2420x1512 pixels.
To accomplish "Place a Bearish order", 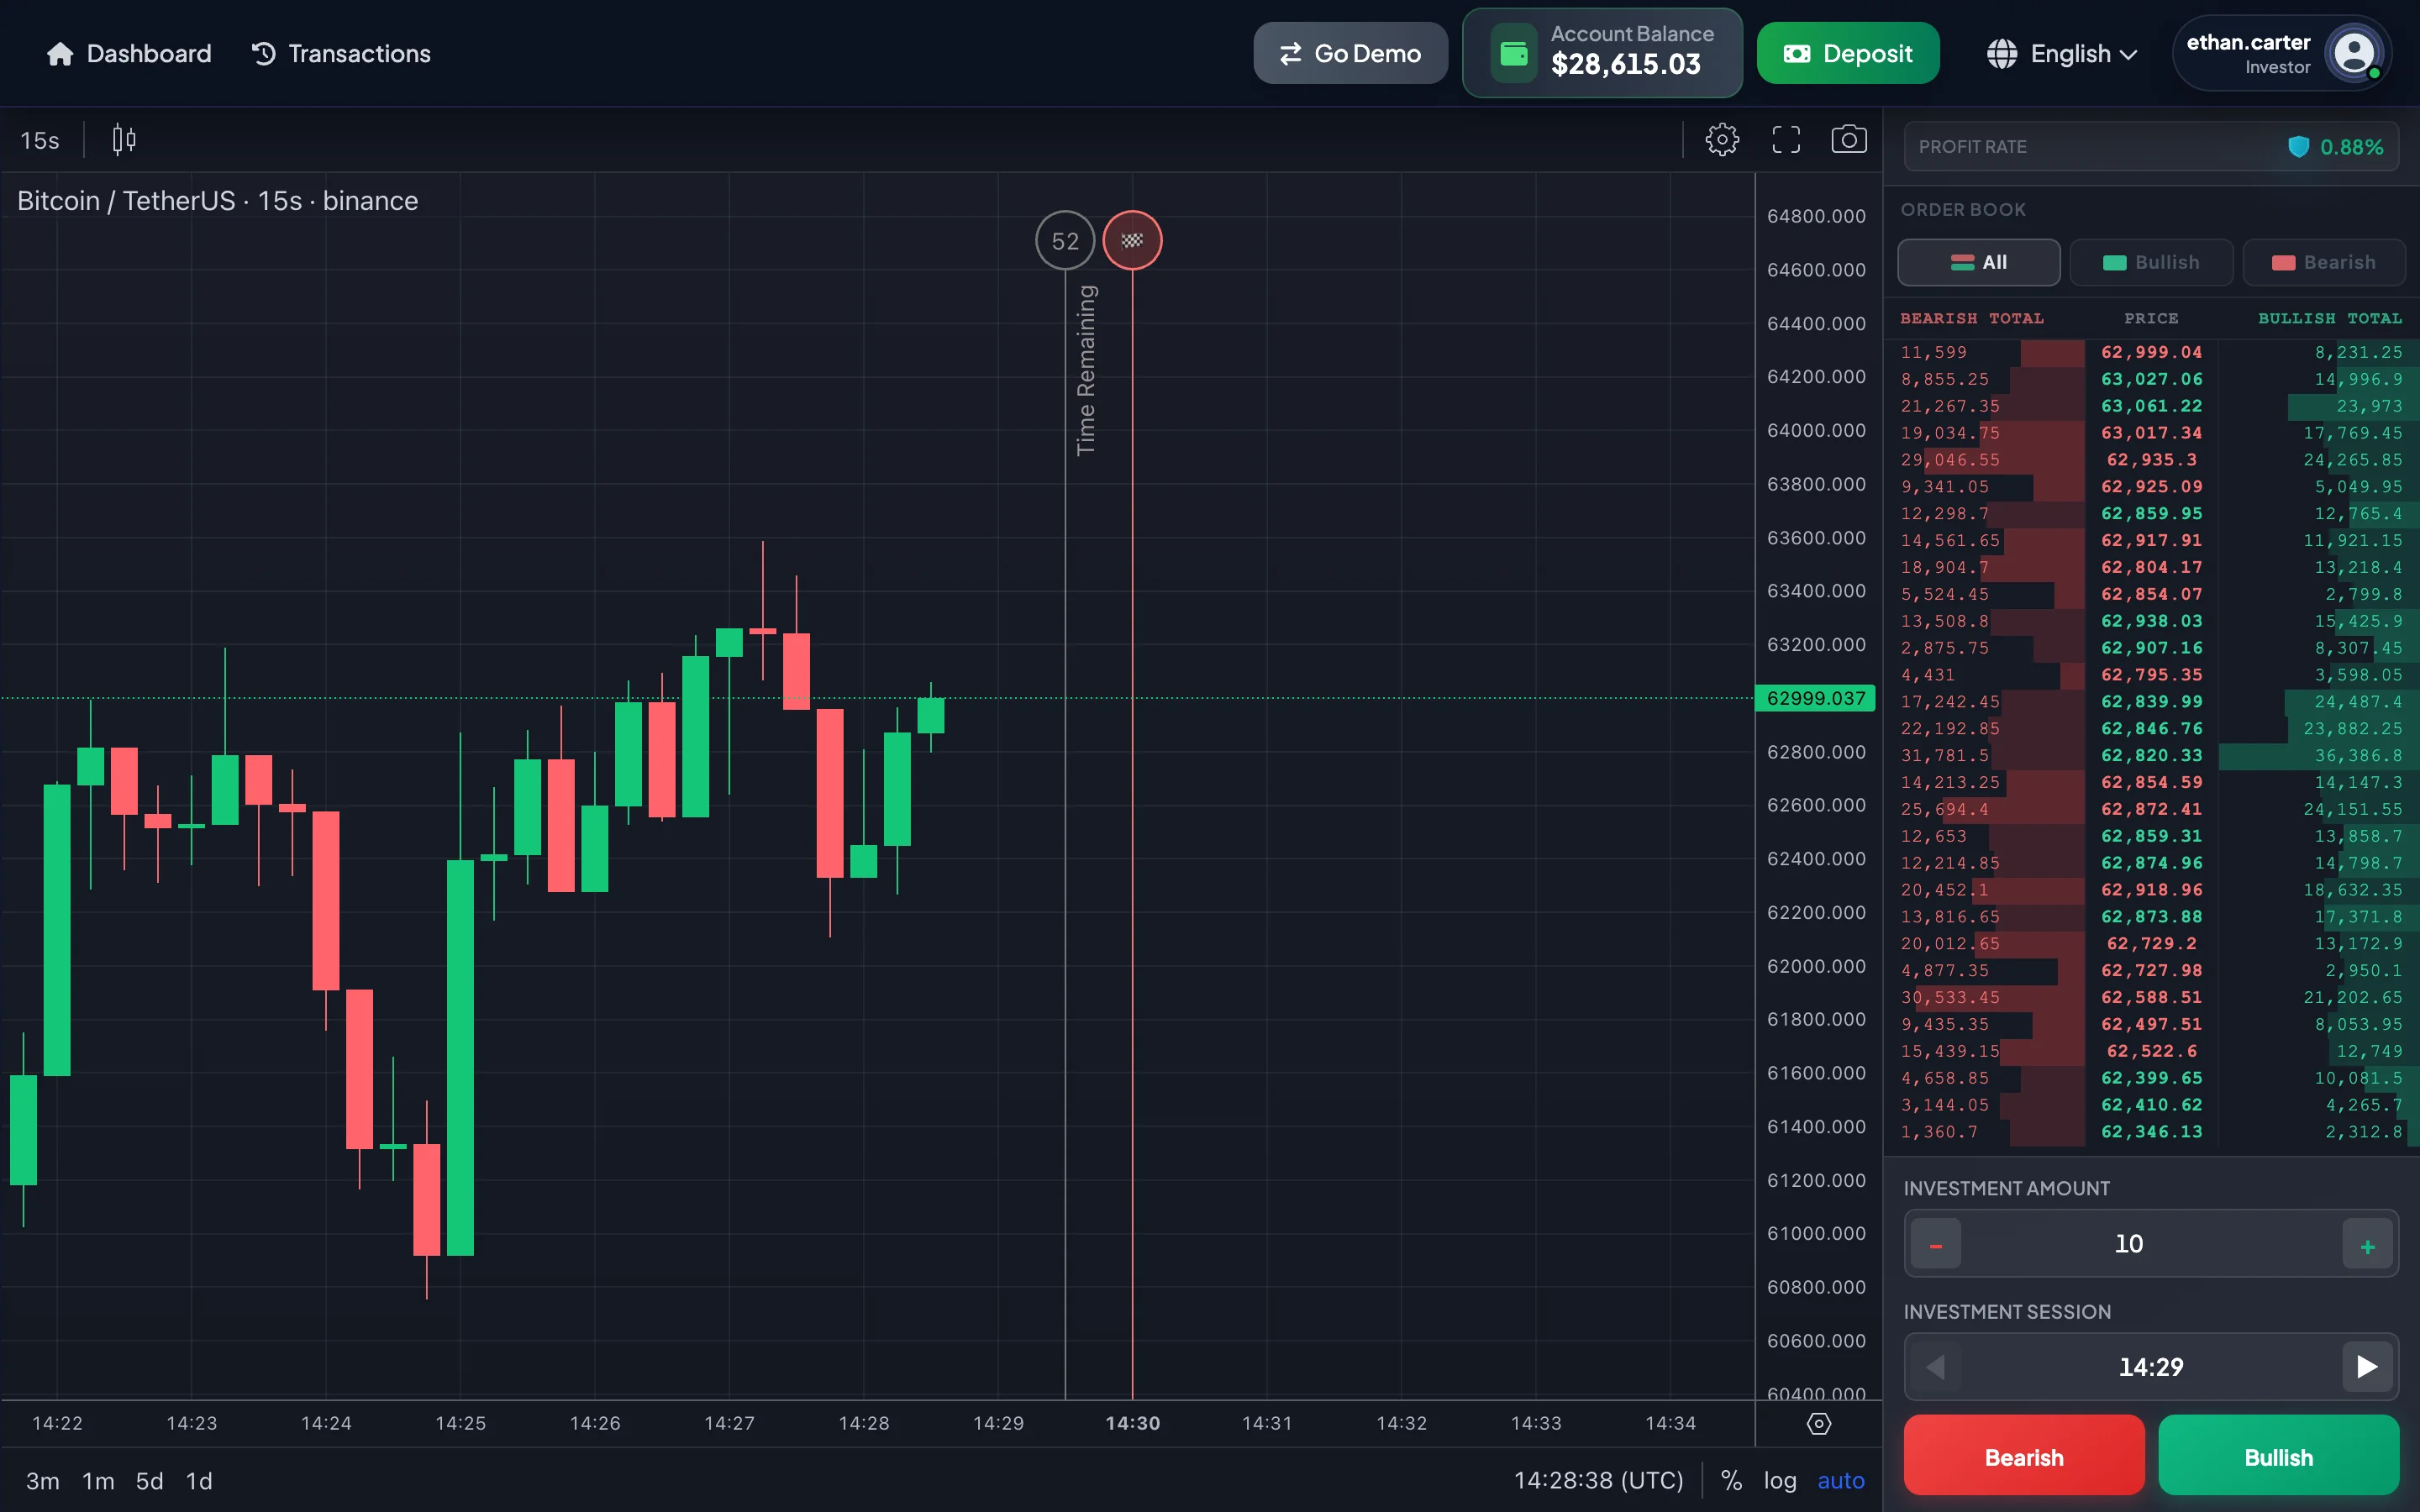I will [x=2024, y=1456].
